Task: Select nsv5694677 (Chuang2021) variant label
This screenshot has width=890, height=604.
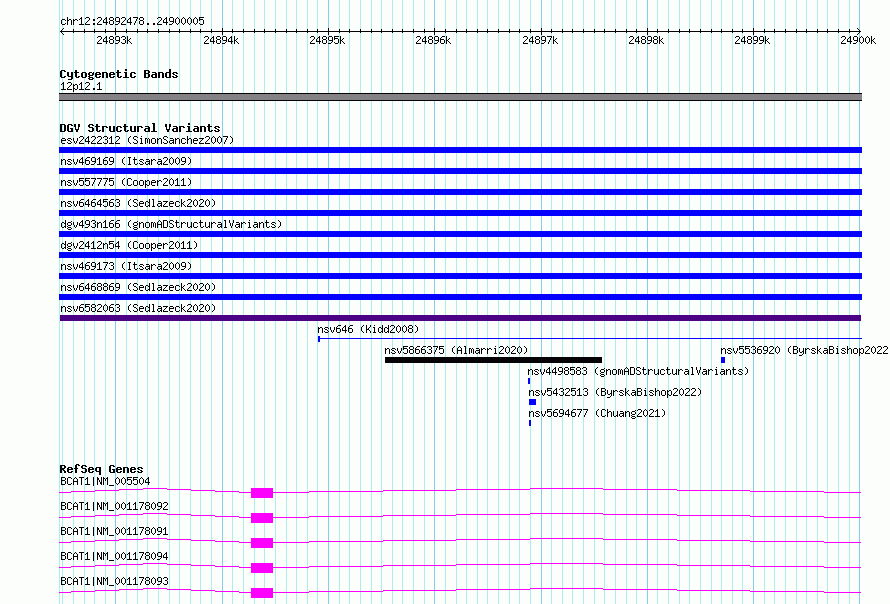Action: point(597,413)
